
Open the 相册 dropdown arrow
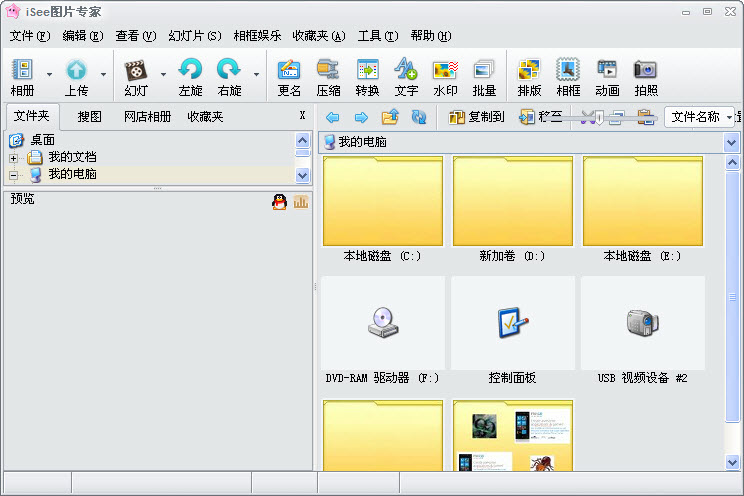49,75
